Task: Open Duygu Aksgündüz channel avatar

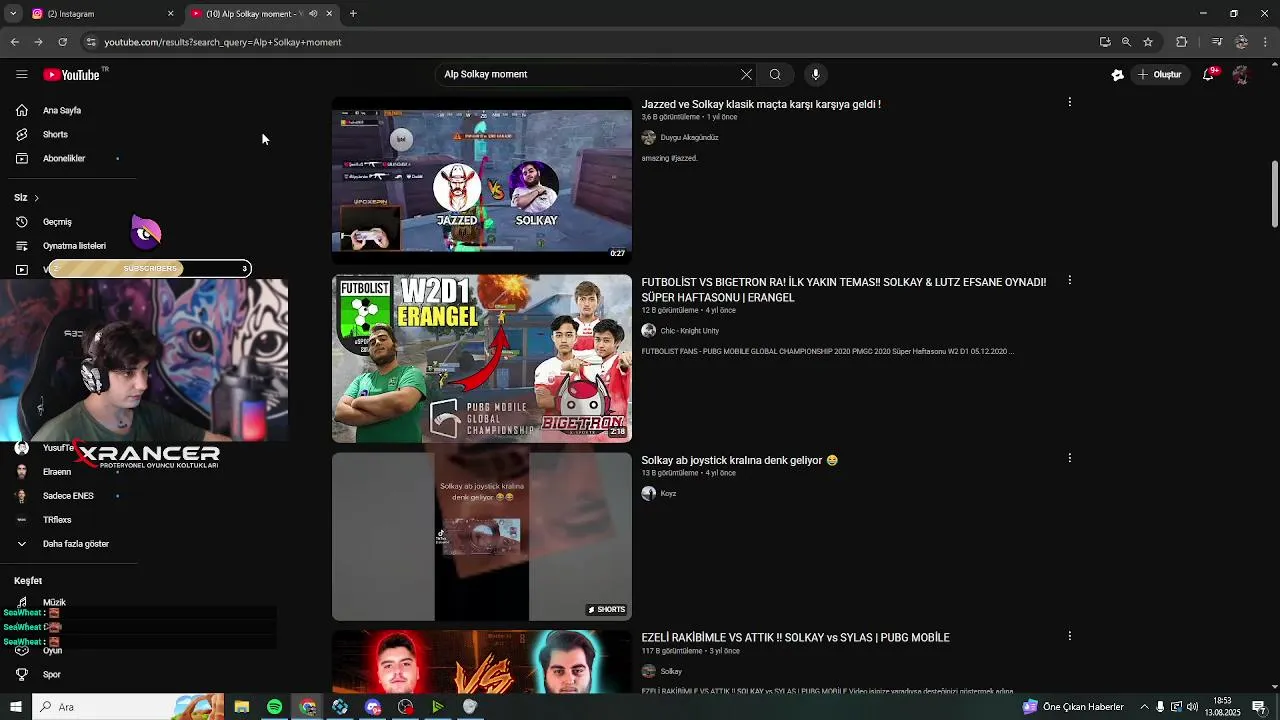Action: 649,137
